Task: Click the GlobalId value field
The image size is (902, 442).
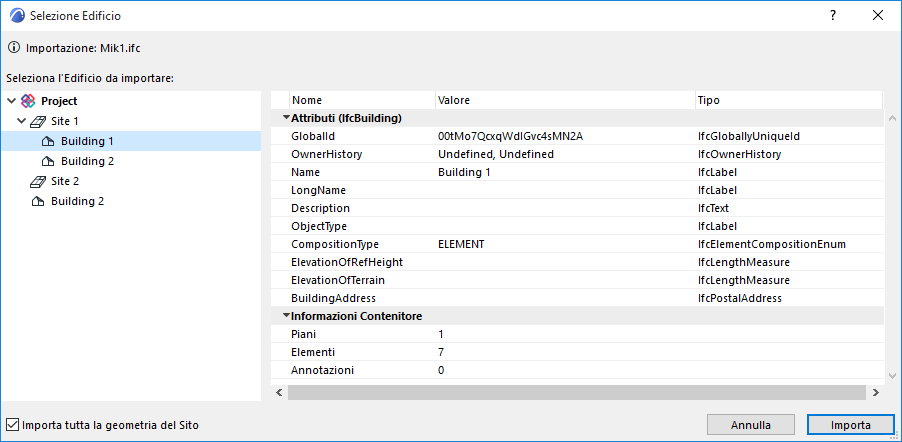Action: pos(510,136)
